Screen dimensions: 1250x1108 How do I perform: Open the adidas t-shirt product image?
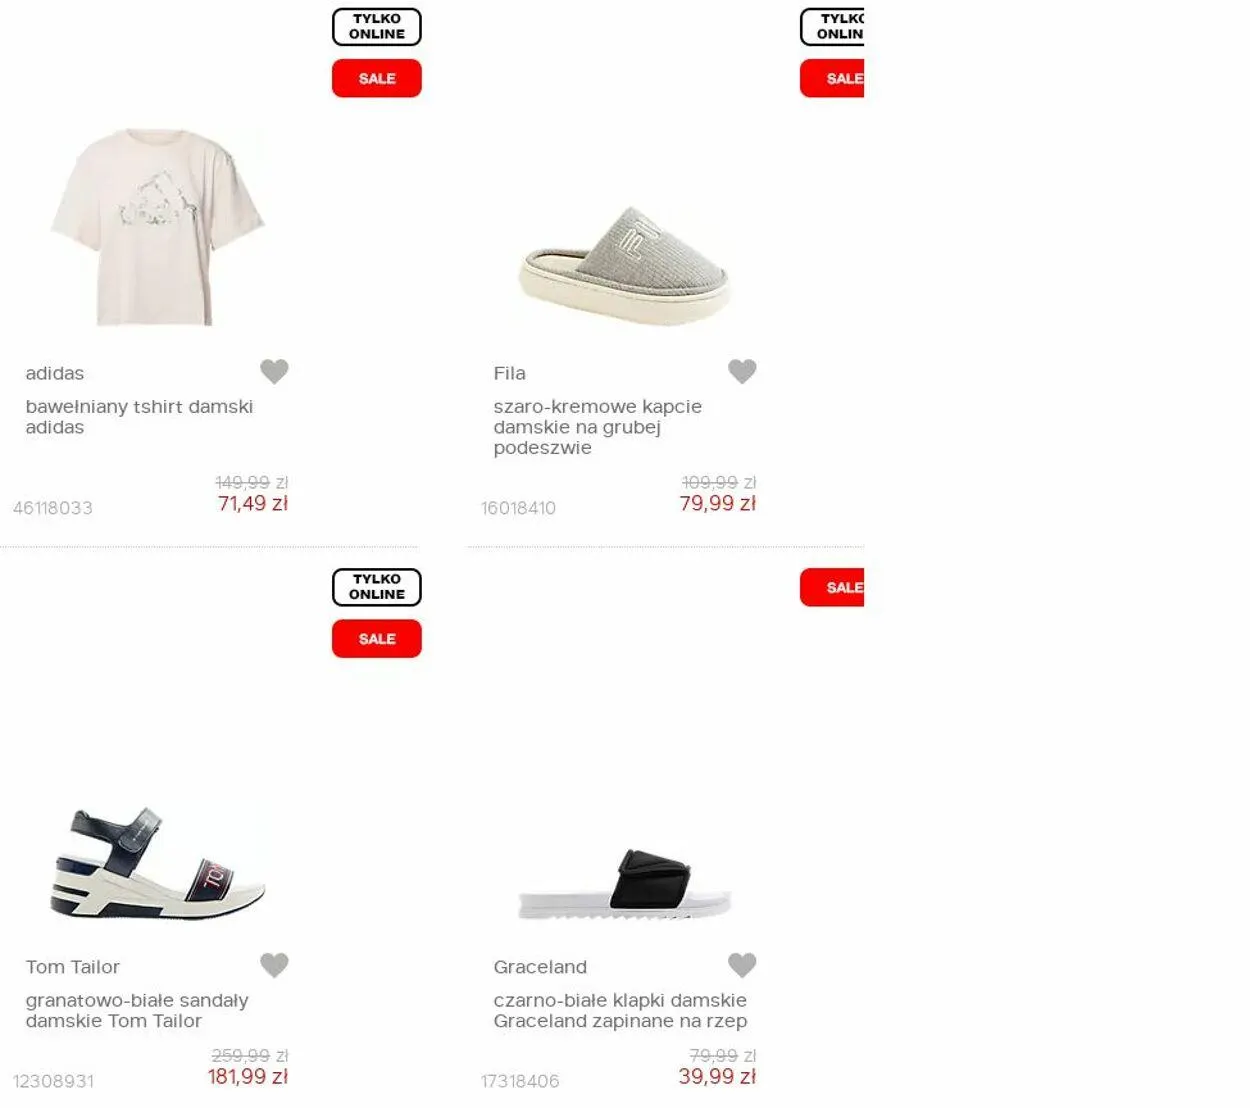(x=157, y=227)
